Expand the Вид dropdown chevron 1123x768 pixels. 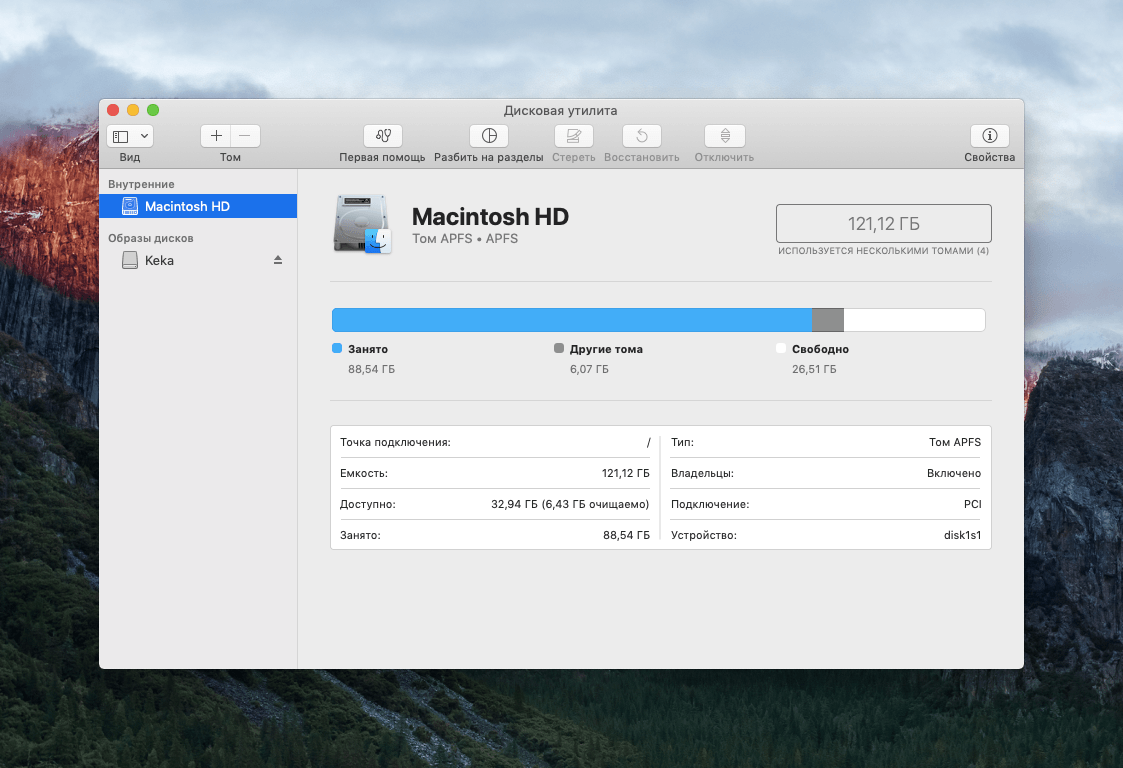coord(145,136)
